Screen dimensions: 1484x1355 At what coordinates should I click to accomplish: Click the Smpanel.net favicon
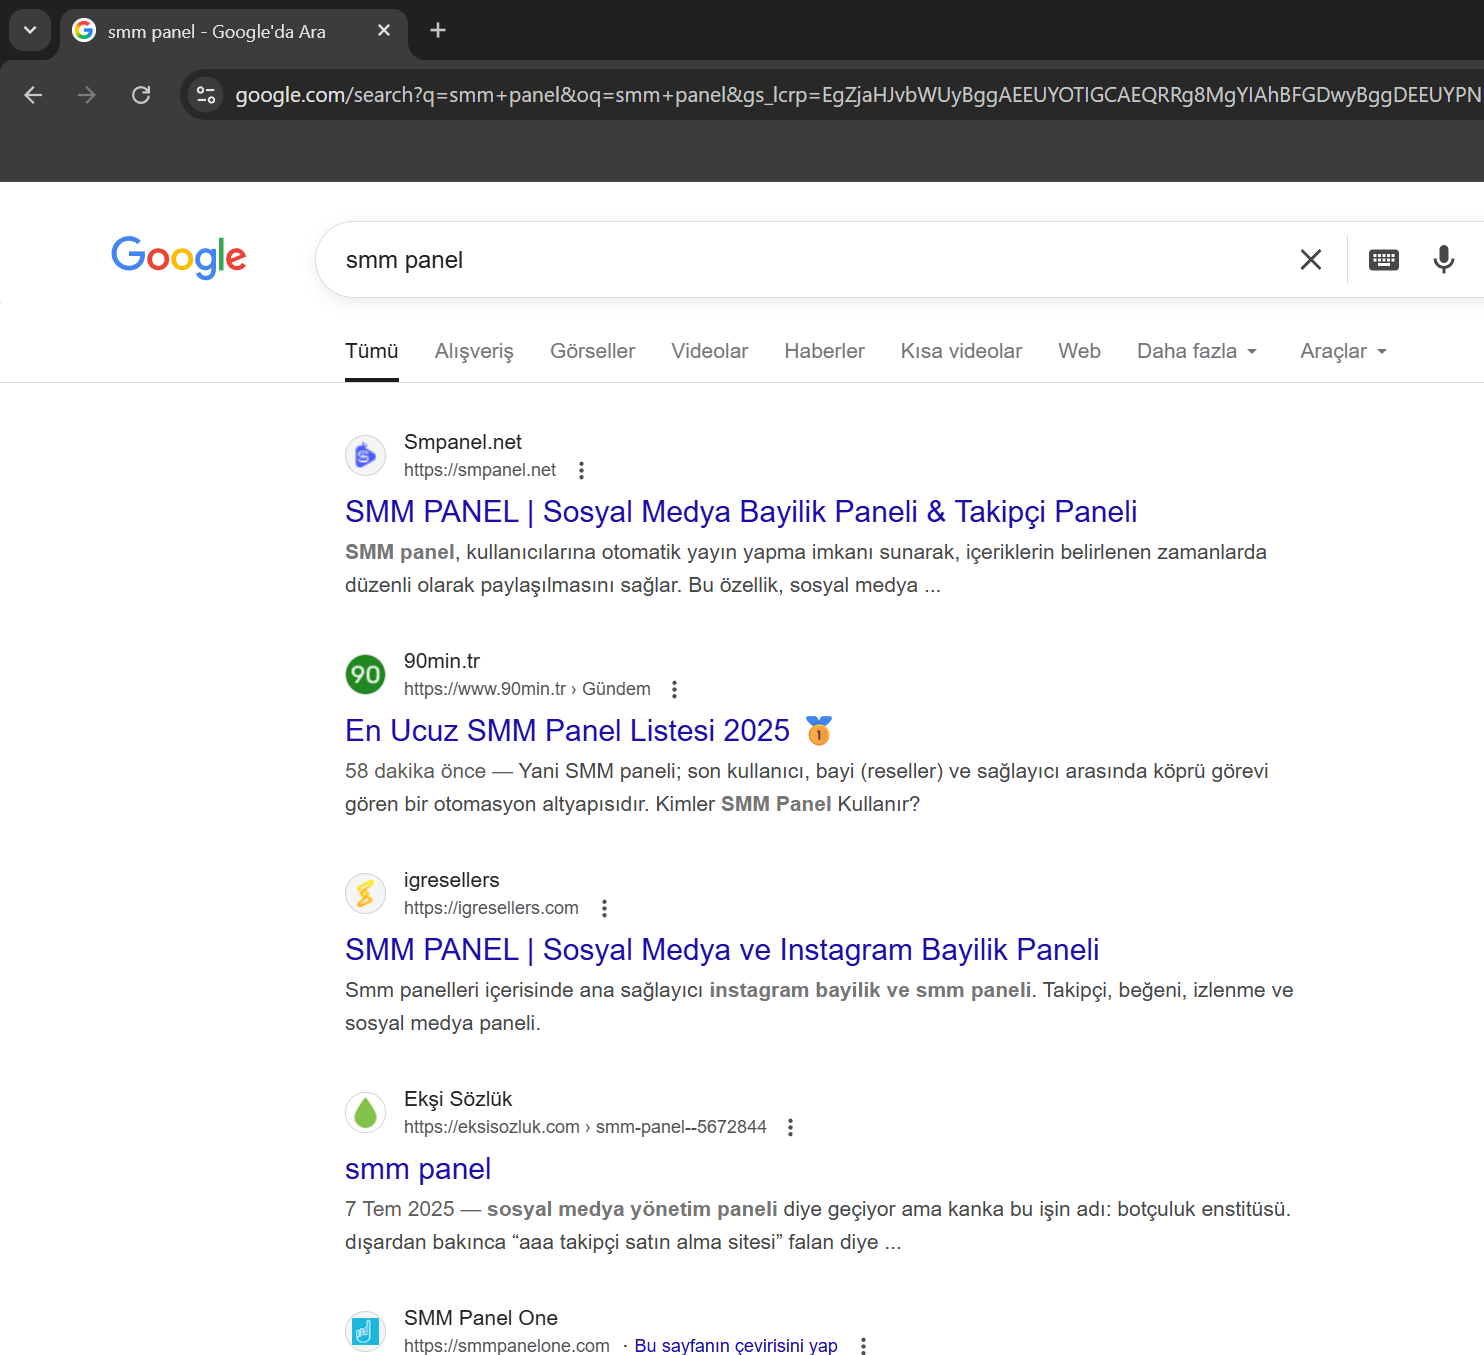[x=365, y=456]
